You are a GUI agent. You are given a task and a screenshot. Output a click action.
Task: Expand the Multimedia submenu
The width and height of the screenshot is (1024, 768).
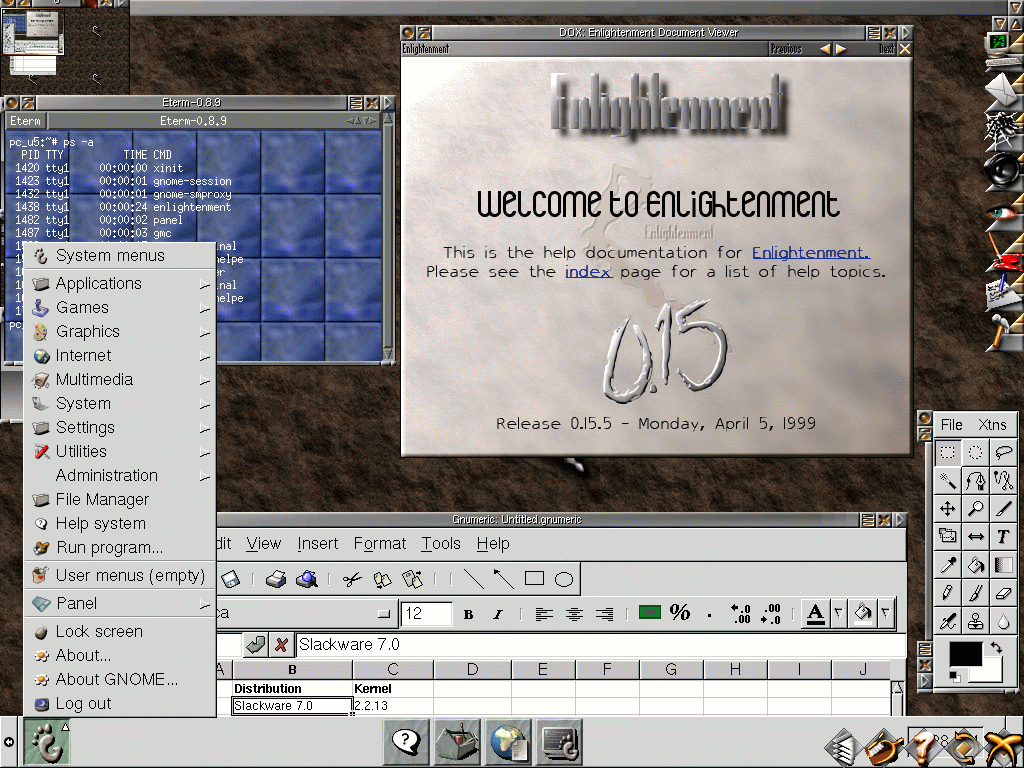[120, 380]
